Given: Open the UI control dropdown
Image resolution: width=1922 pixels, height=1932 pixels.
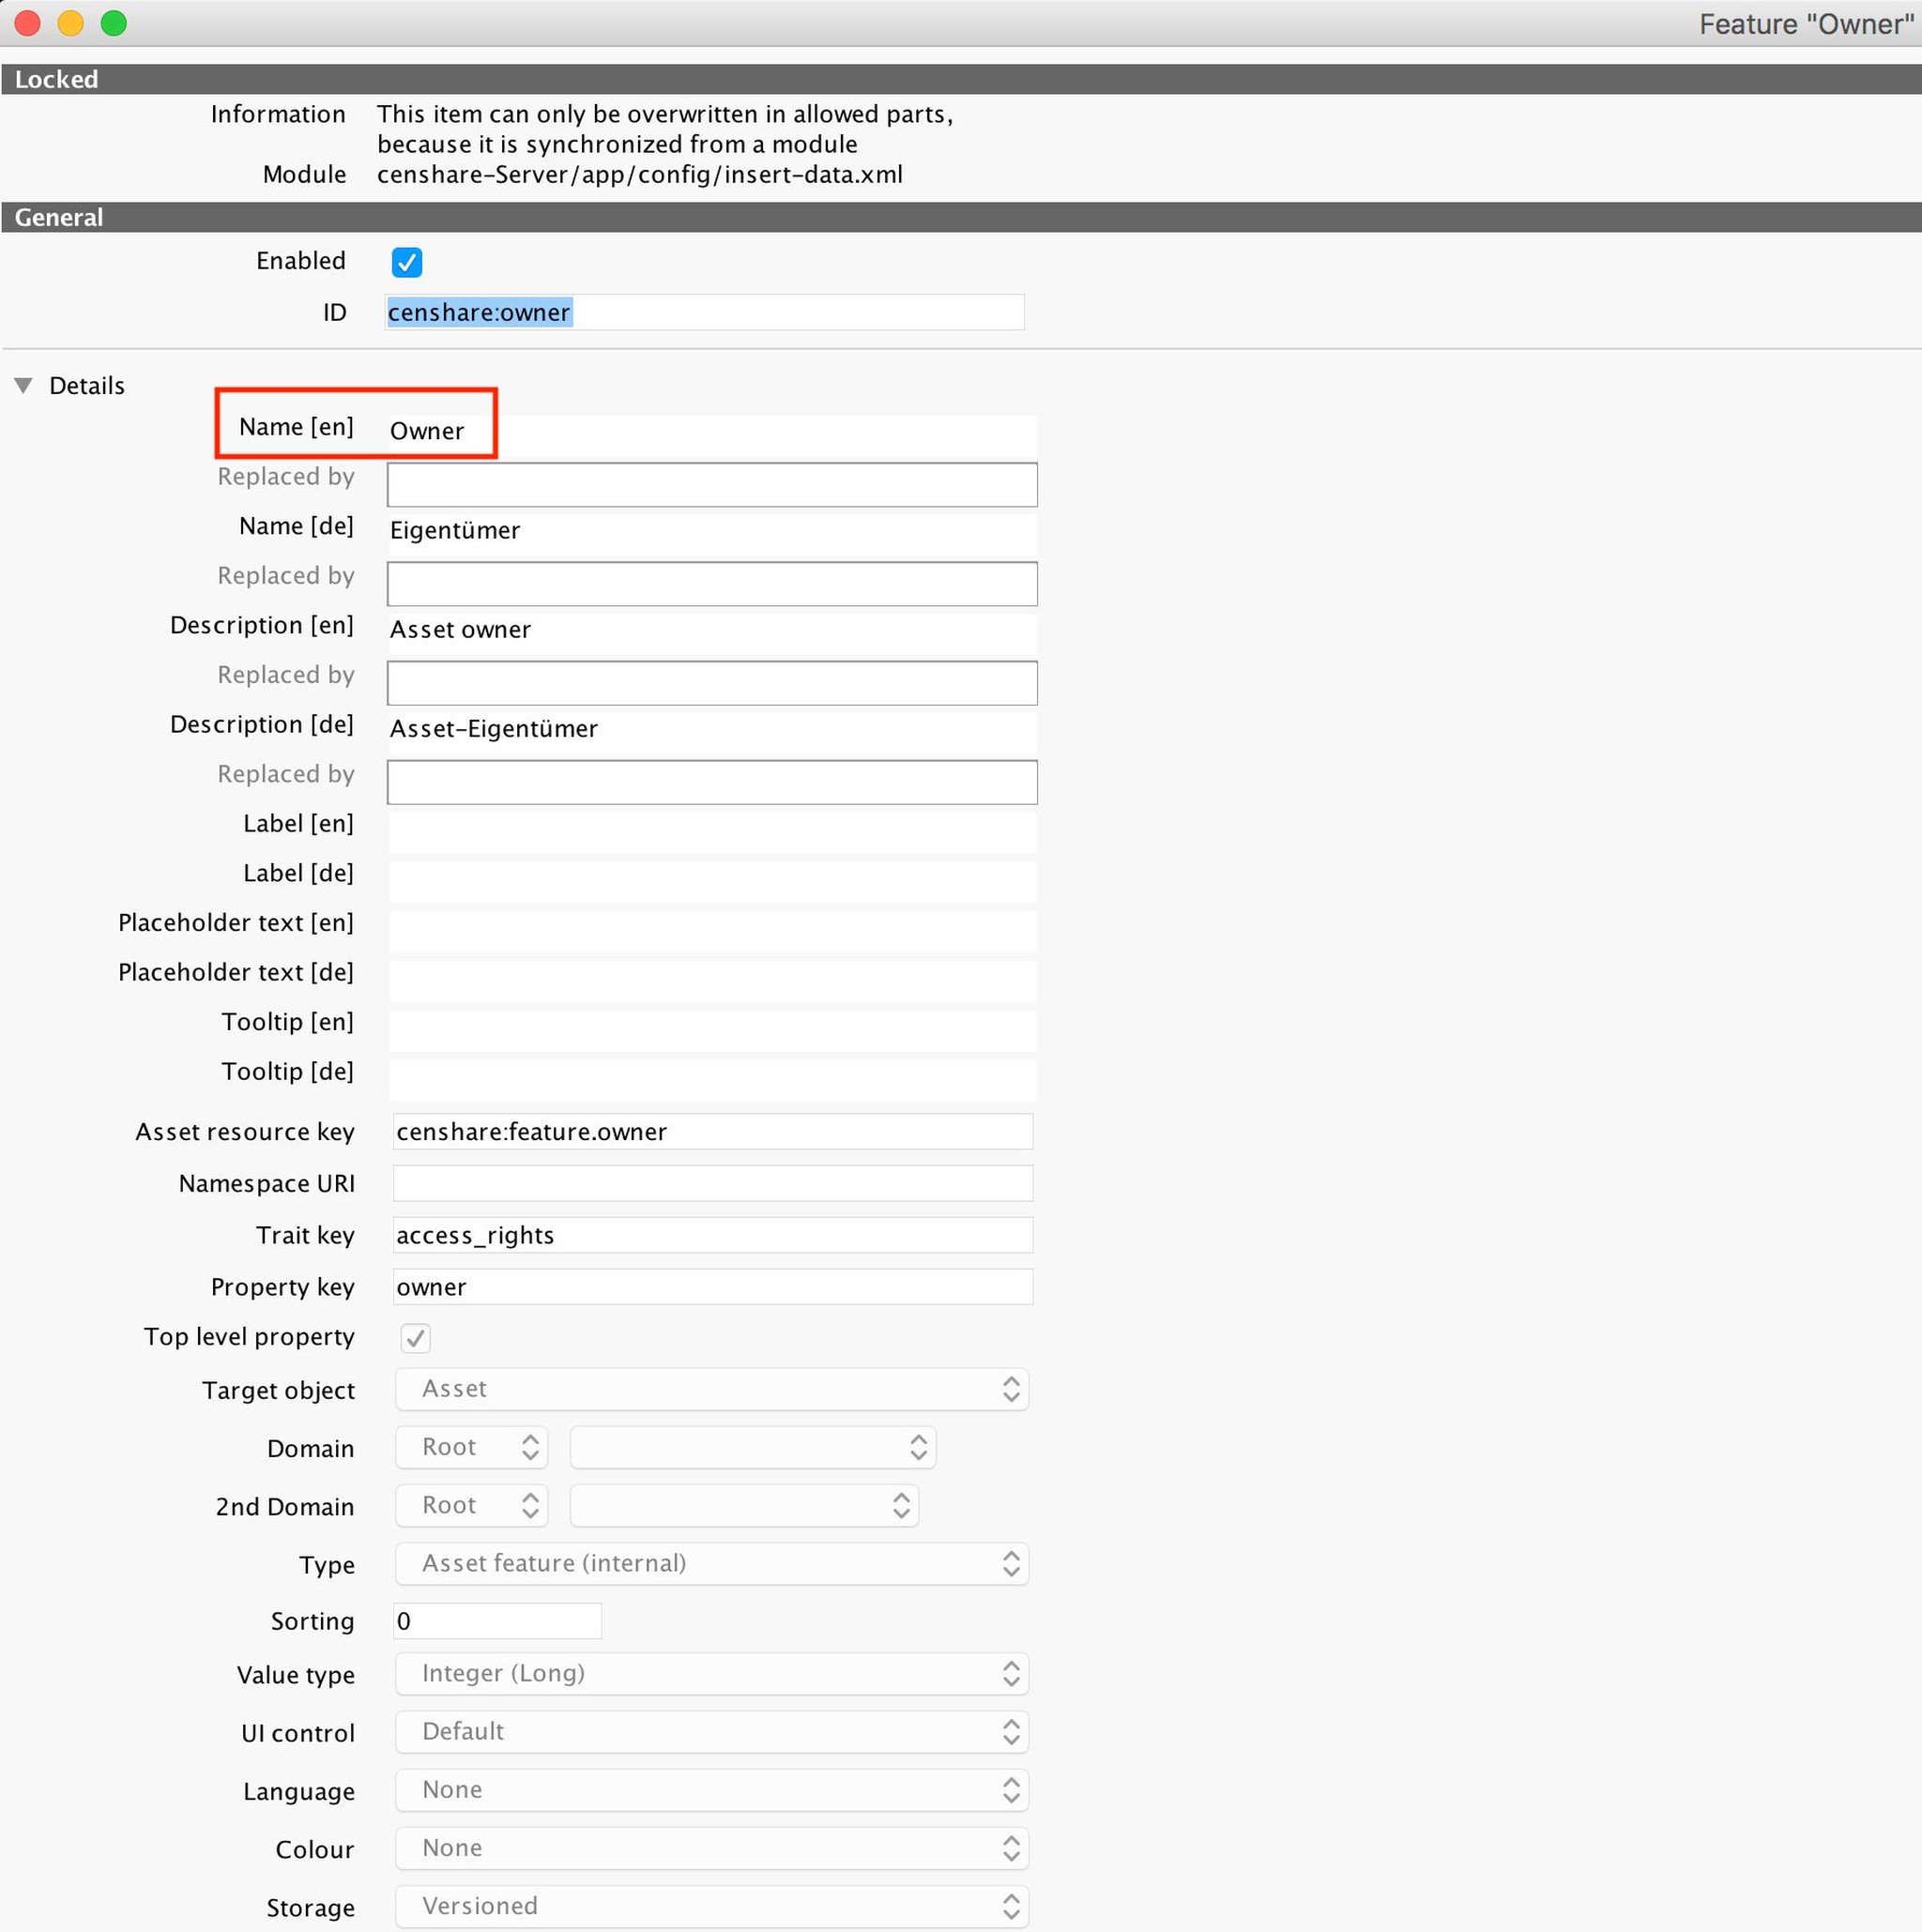Looking at the screenshot, I should pyautogui.click(x=711, y=1732).
